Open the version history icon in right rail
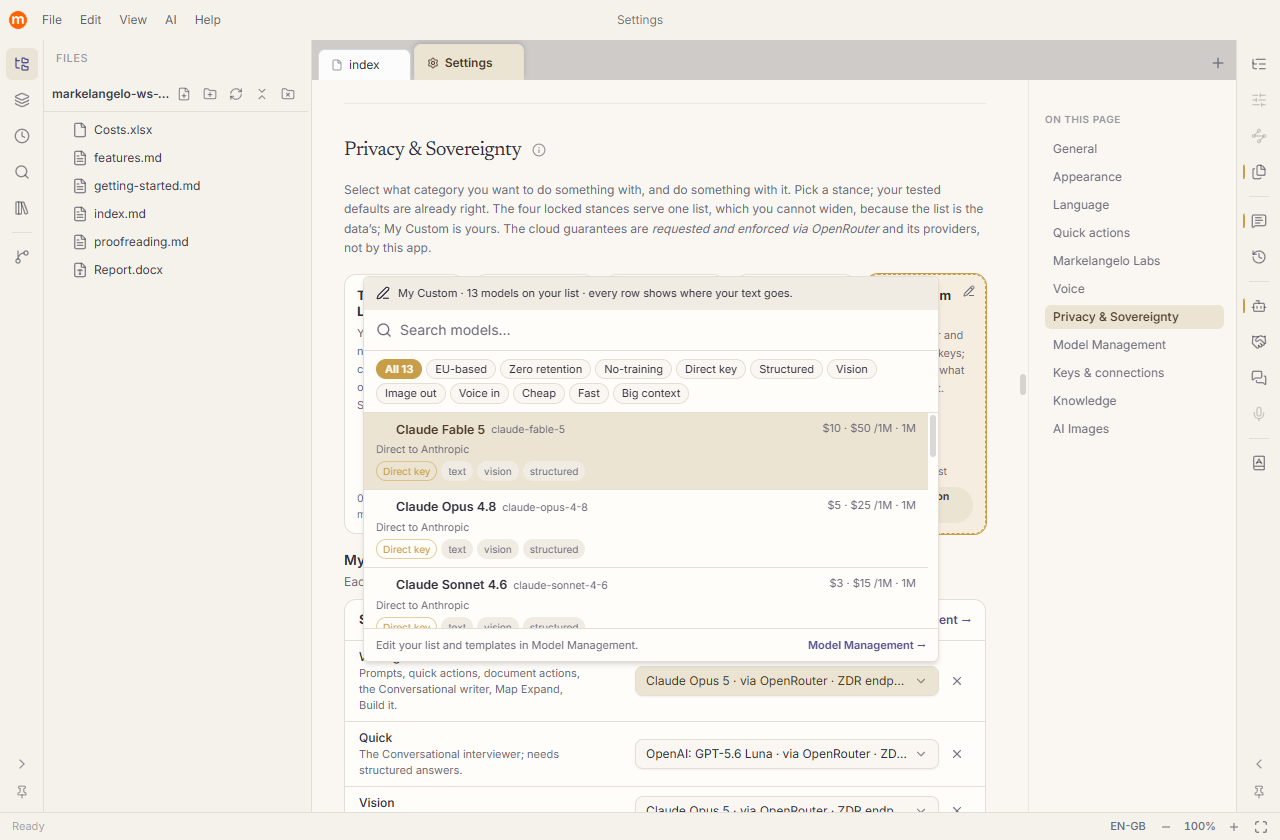The image size is (1280, 840). [1259, 257]
